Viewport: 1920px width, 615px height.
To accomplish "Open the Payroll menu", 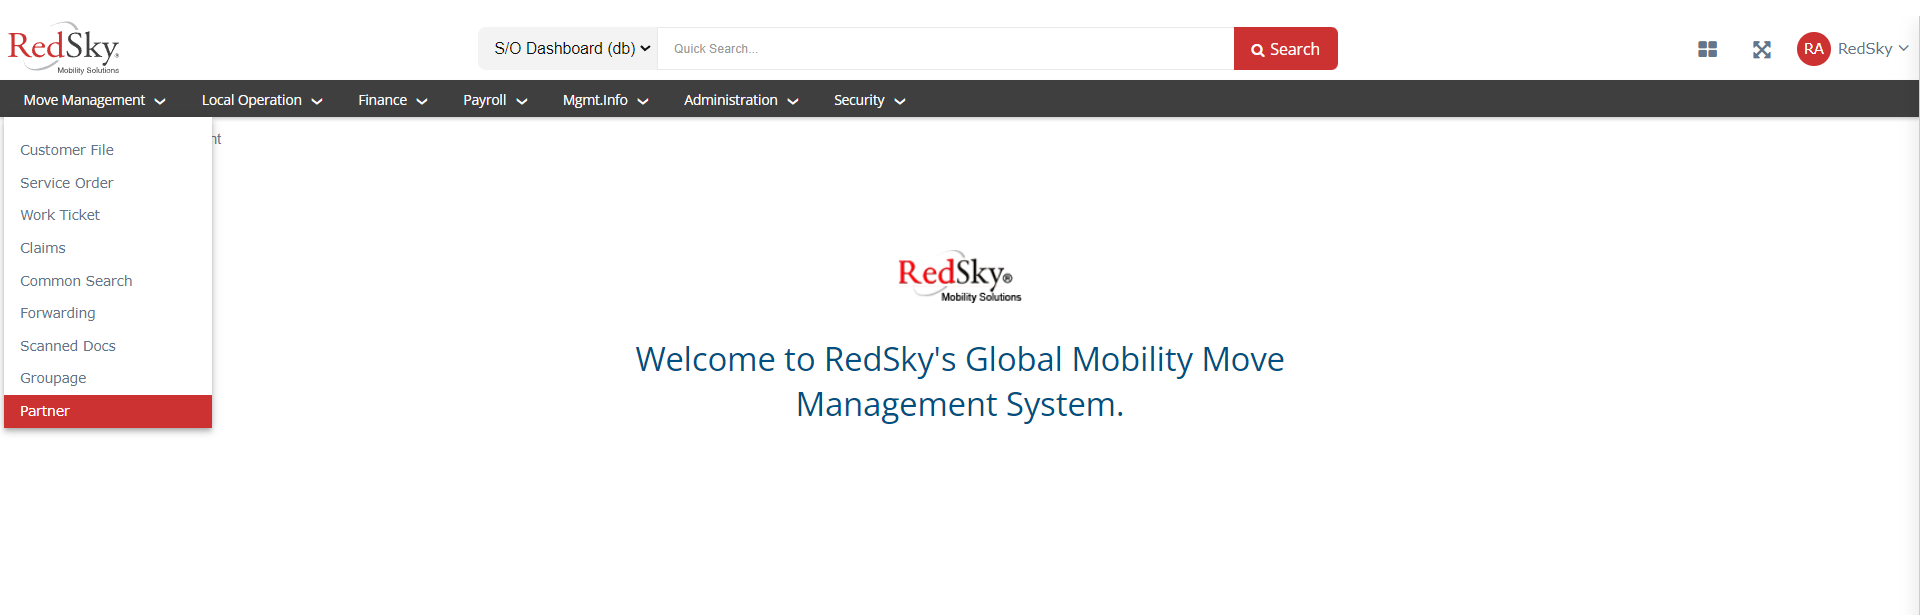I will coord(494,100).
